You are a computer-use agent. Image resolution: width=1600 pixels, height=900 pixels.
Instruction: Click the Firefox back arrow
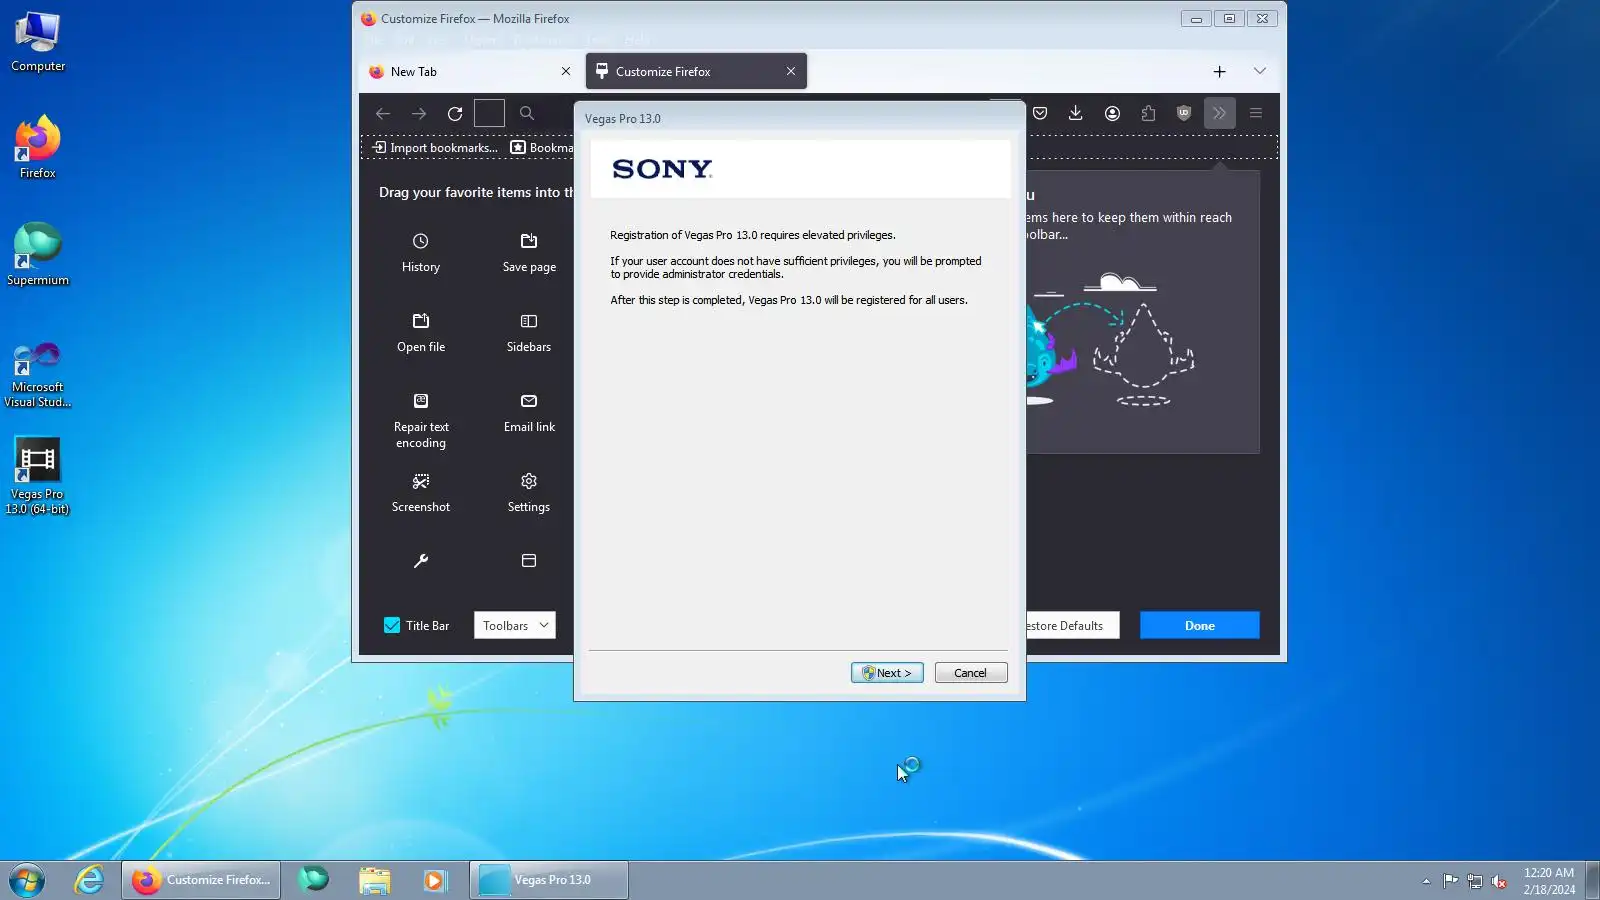pyautogui.click(x=383, y=113)
